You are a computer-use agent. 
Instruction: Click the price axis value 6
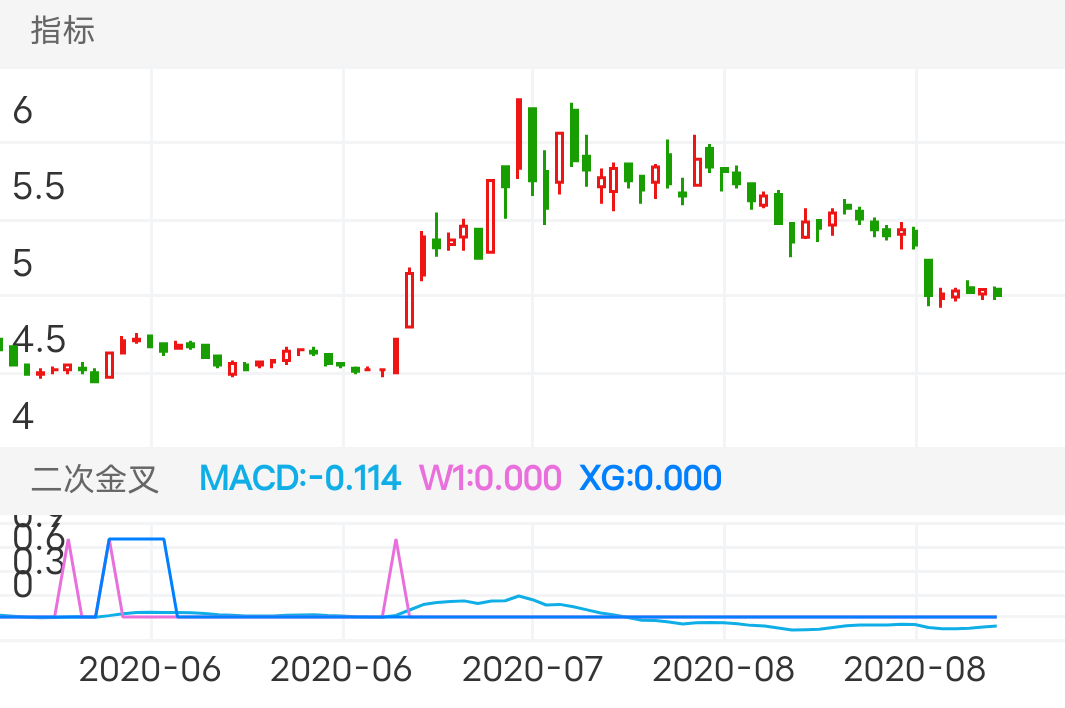click(24, 112)
